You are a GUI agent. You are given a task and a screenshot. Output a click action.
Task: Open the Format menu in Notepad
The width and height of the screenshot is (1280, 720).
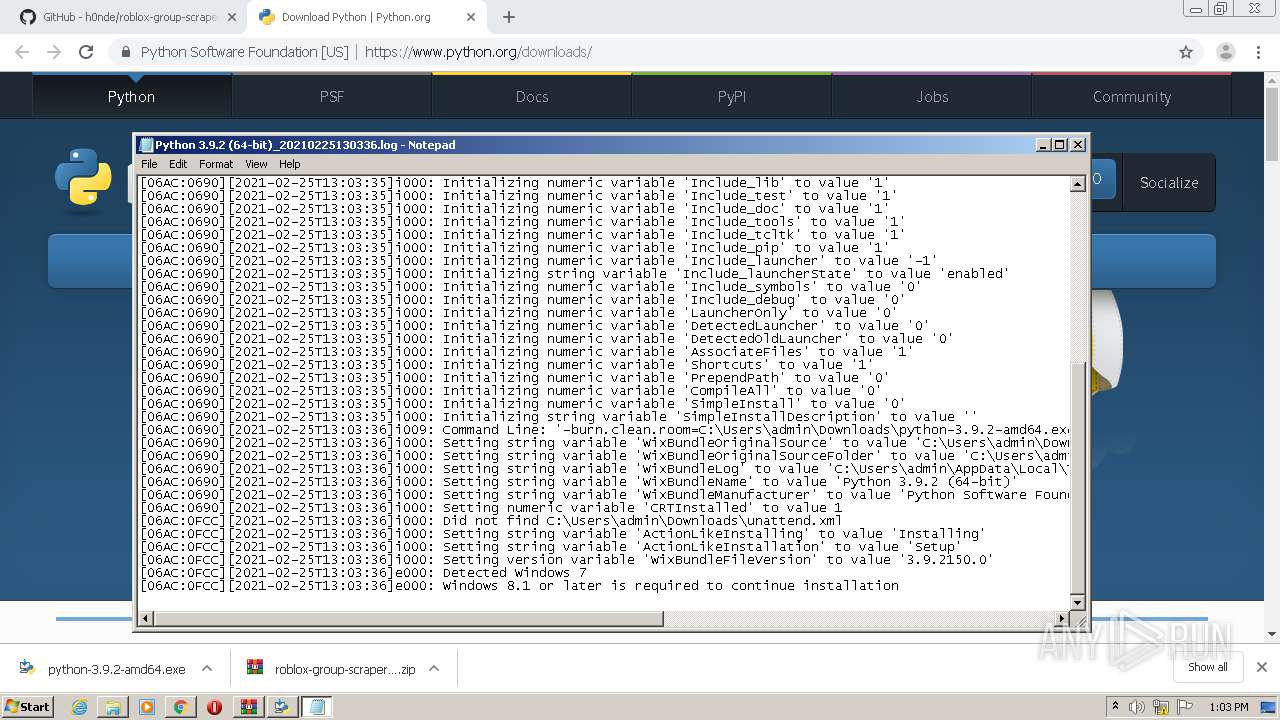[216, 164]
